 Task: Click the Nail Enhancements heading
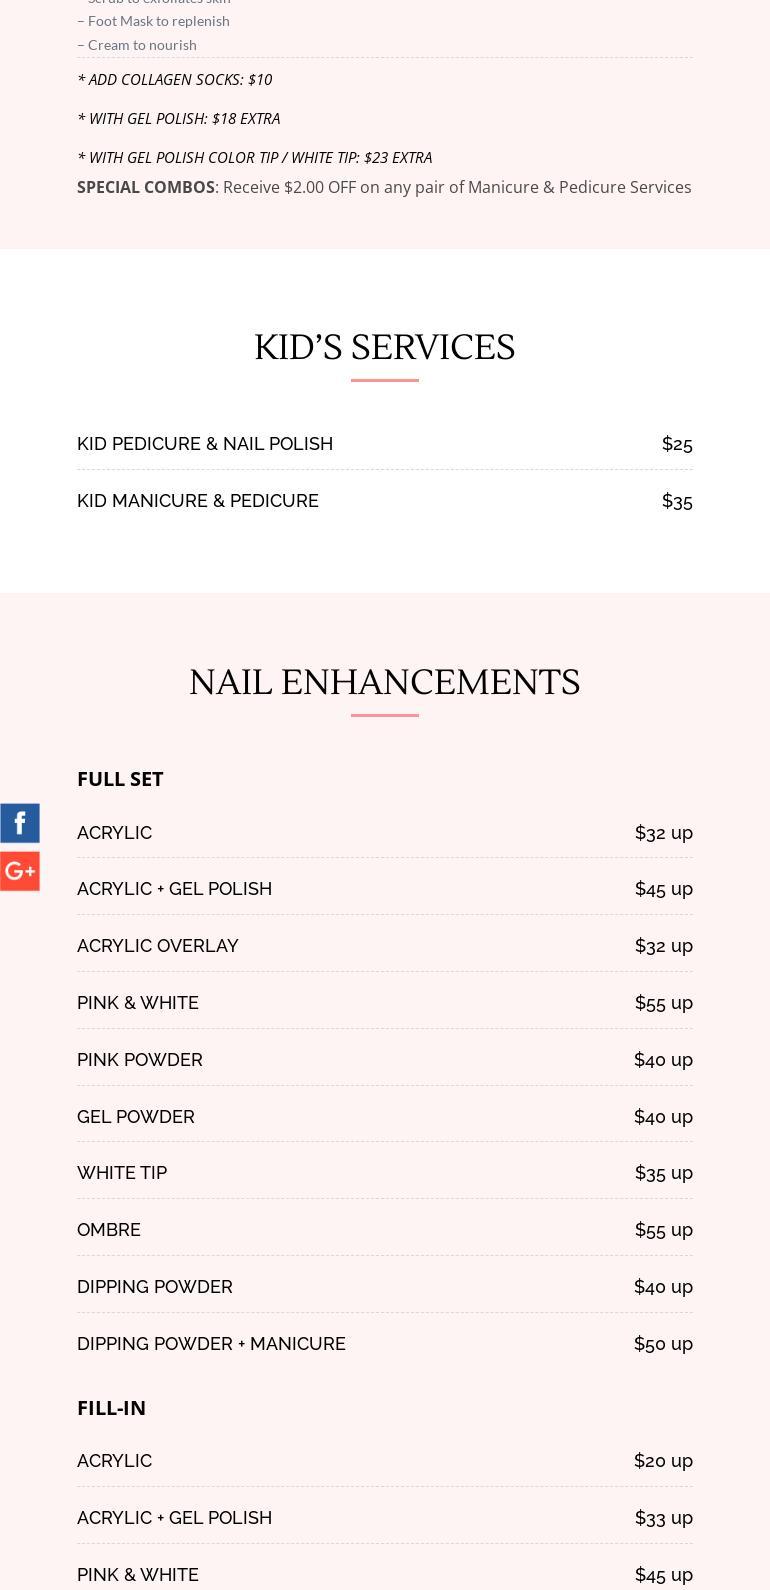(x=384, y=682)
